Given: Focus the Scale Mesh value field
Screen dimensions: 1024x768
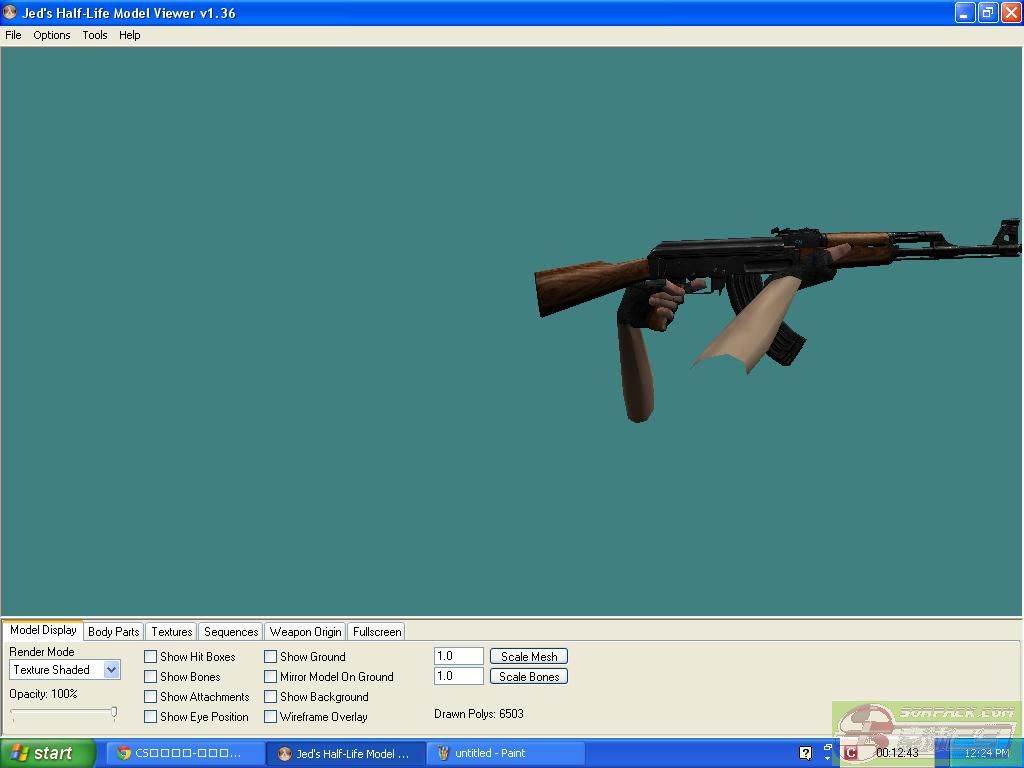Looking at the screenshot, I should click(458, 656).
